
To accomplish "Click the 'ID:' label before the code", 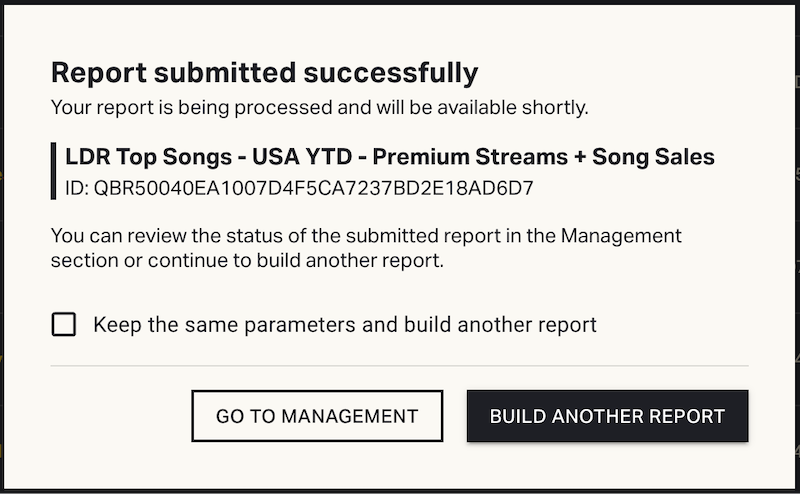I will tap(77, 187).
